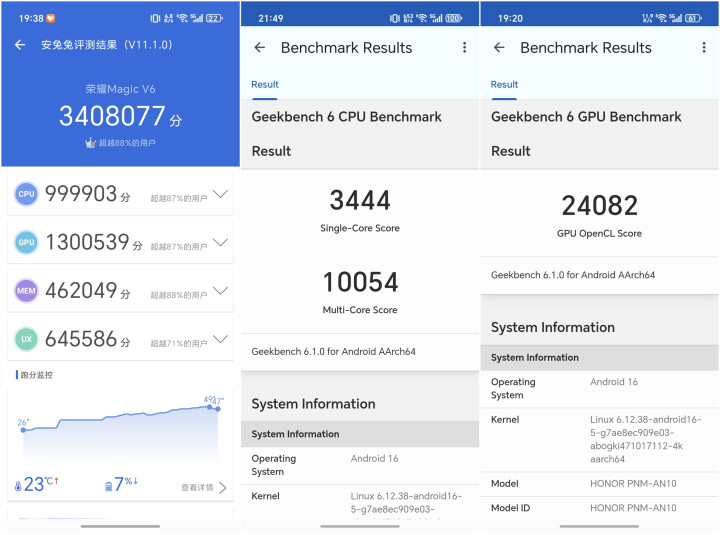Viewport: 720px width, 535px height.
Task: Expand the MEM score 462049 row
Action: pyautogui.click(x=221, y=292)
